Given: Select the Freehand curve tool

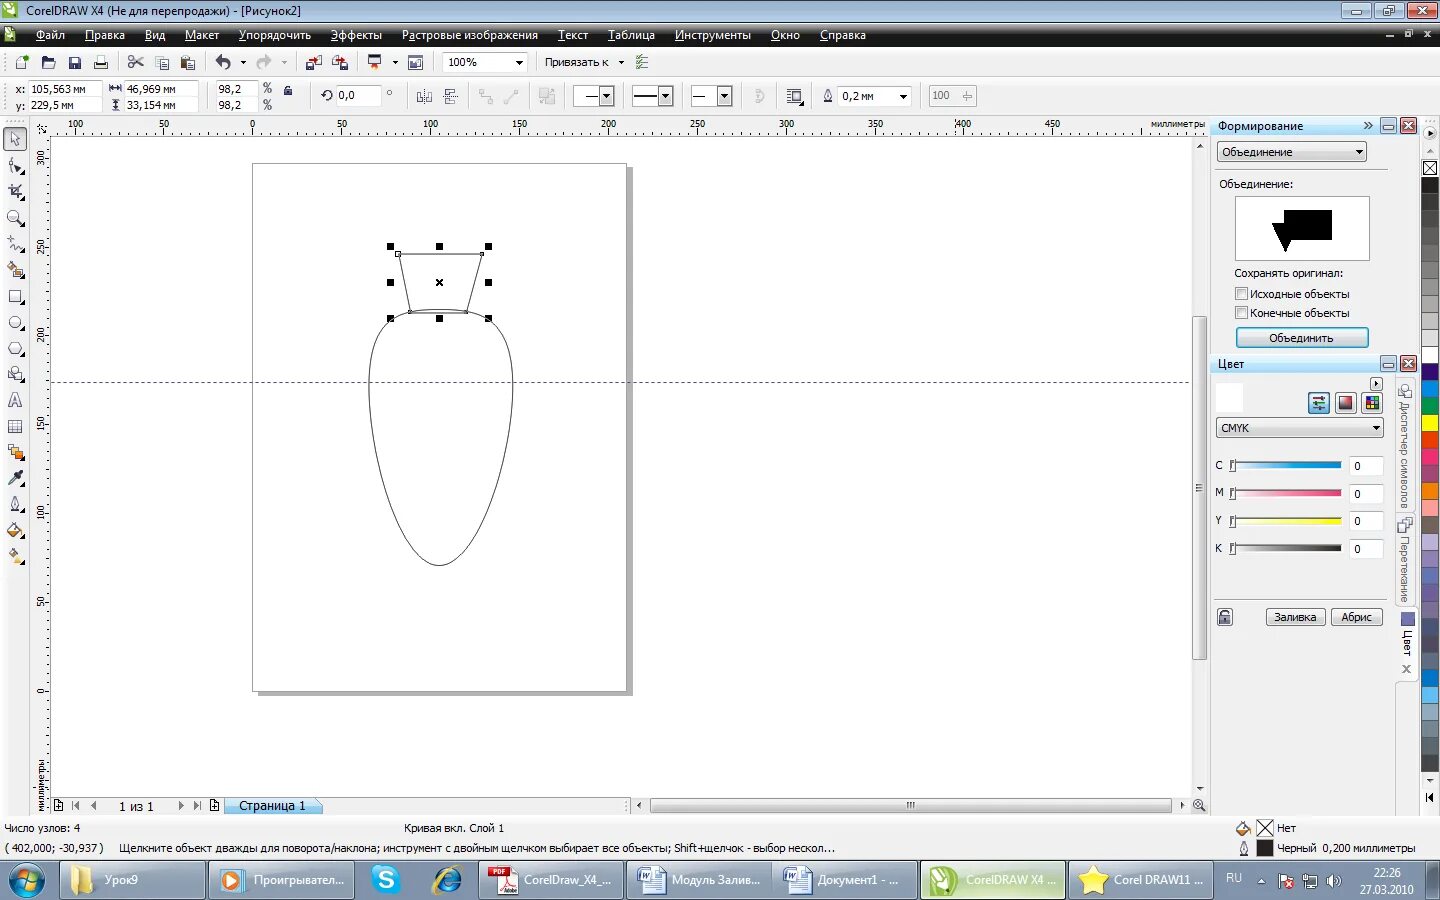Looking at the screenshot, I should [15, 244].
